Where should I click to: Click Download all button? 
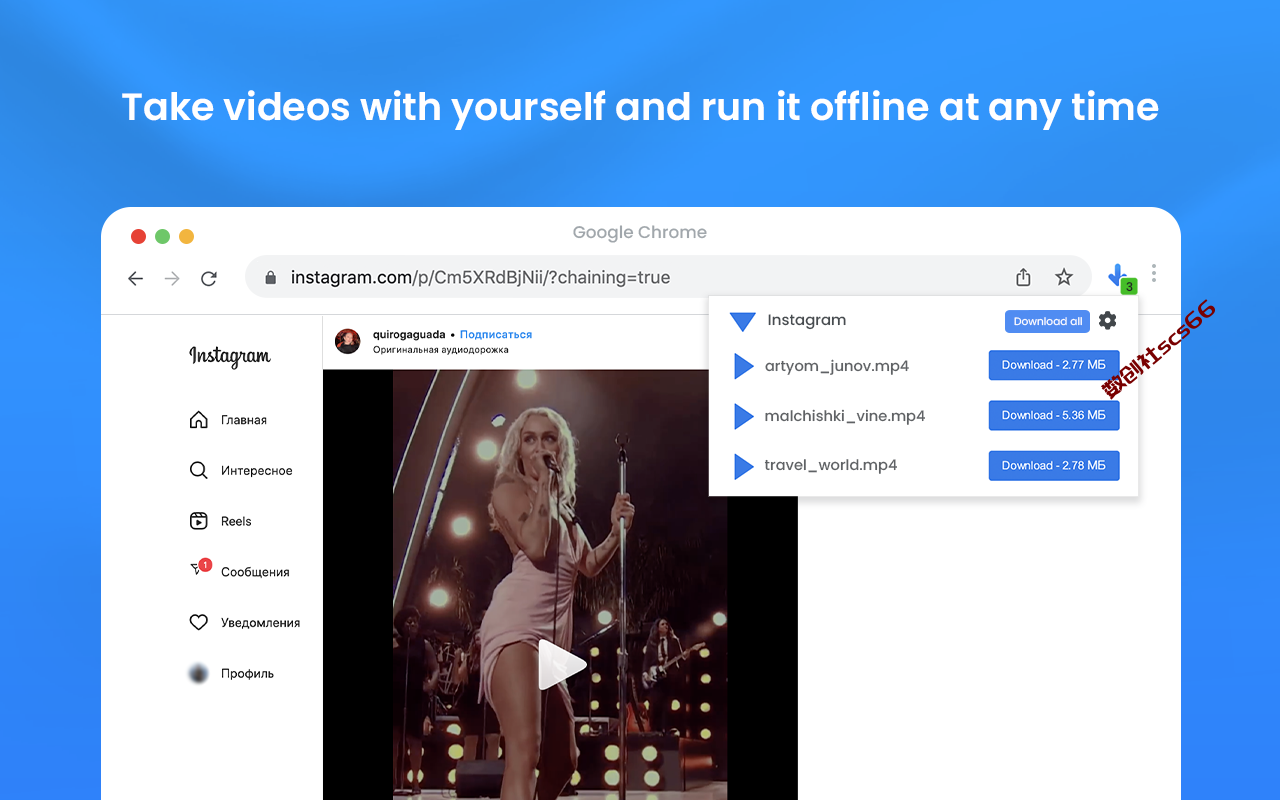1047,321
